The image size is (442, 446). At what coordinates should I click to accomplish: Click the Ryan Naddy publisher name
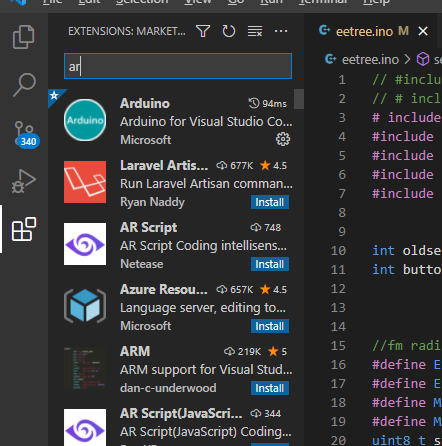152,202
